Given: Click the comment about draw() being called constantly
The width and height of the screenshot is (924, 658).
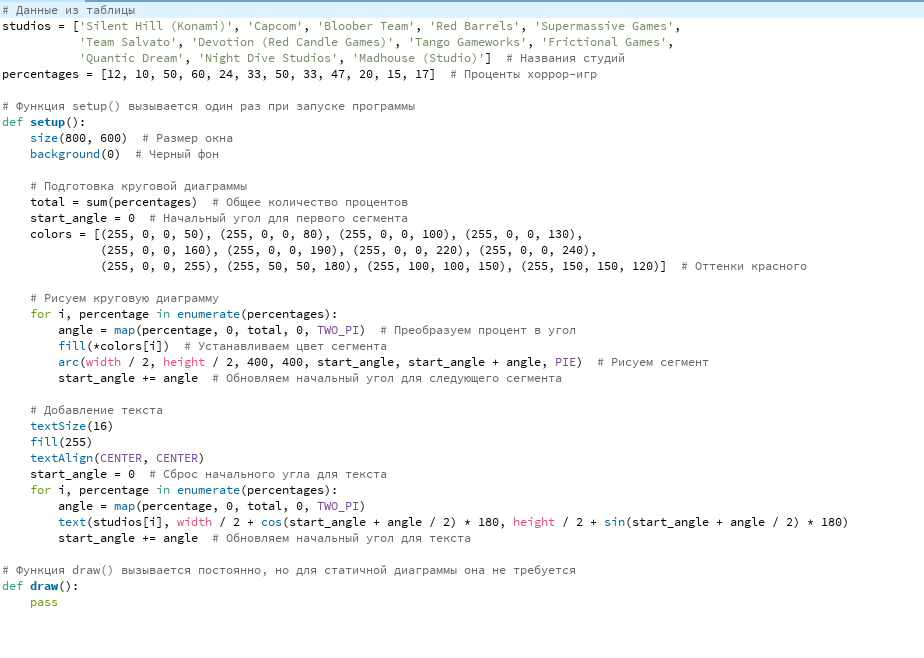Looking at the screenshot, I should 289,570.
